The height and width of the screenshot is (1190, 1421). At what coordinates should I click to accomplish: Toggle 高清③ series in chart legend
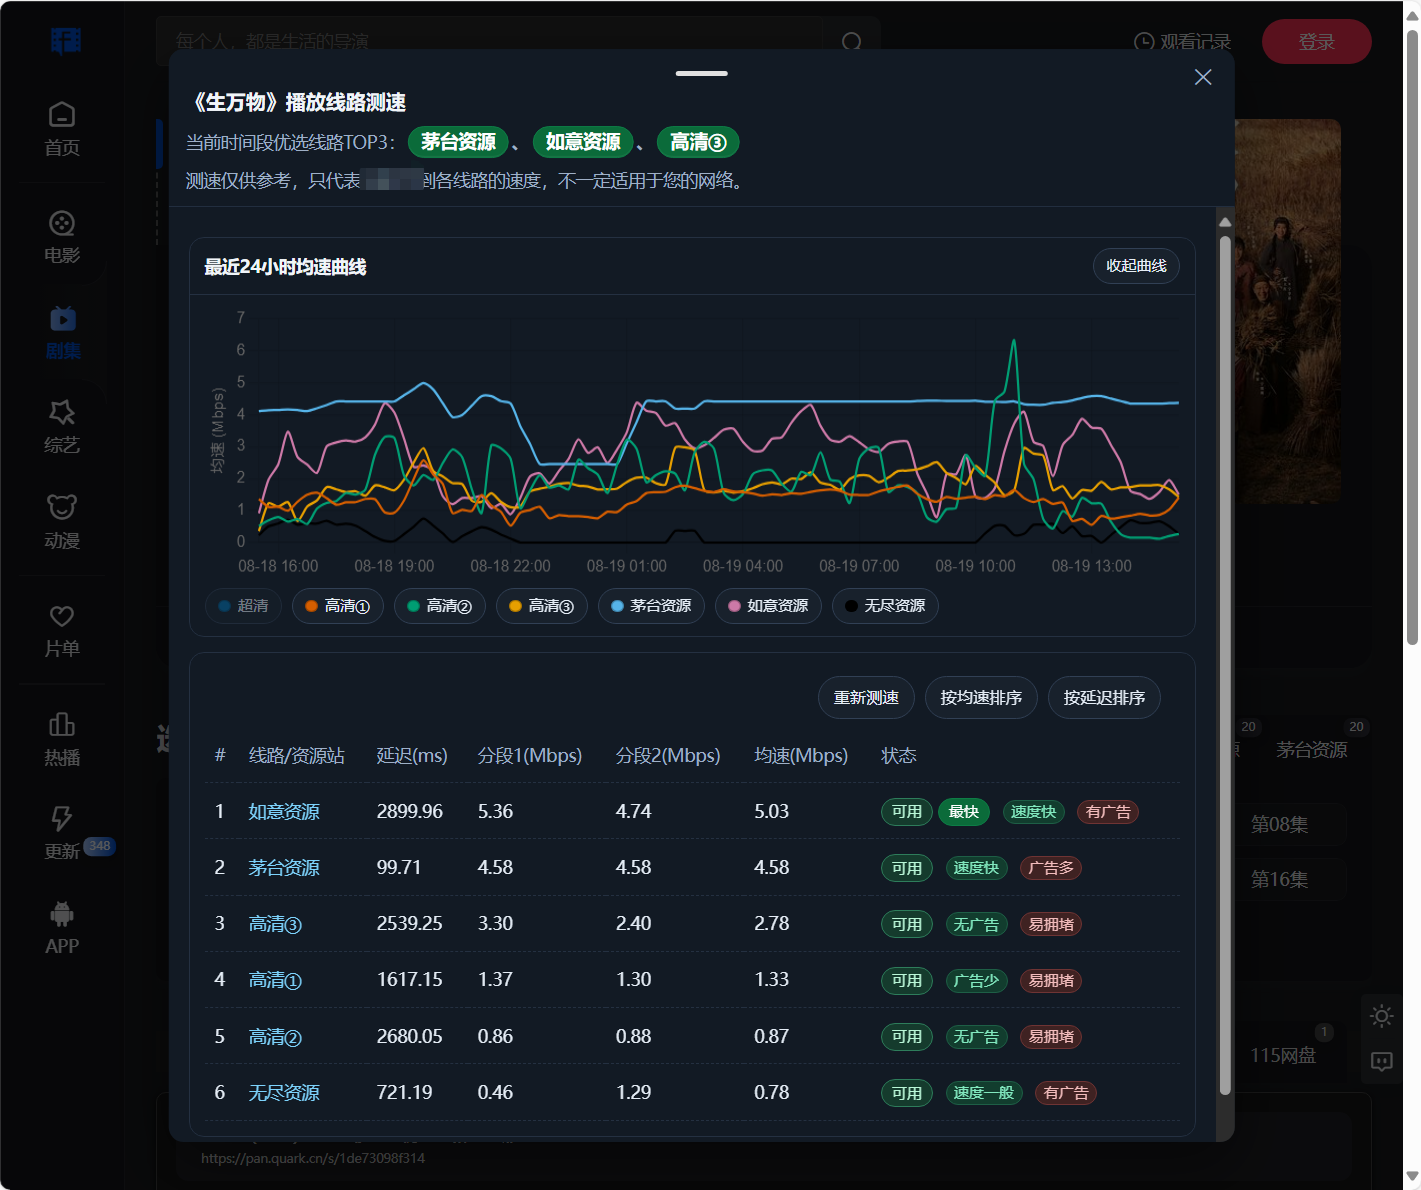pyautogui.click(x=542, y=606)
